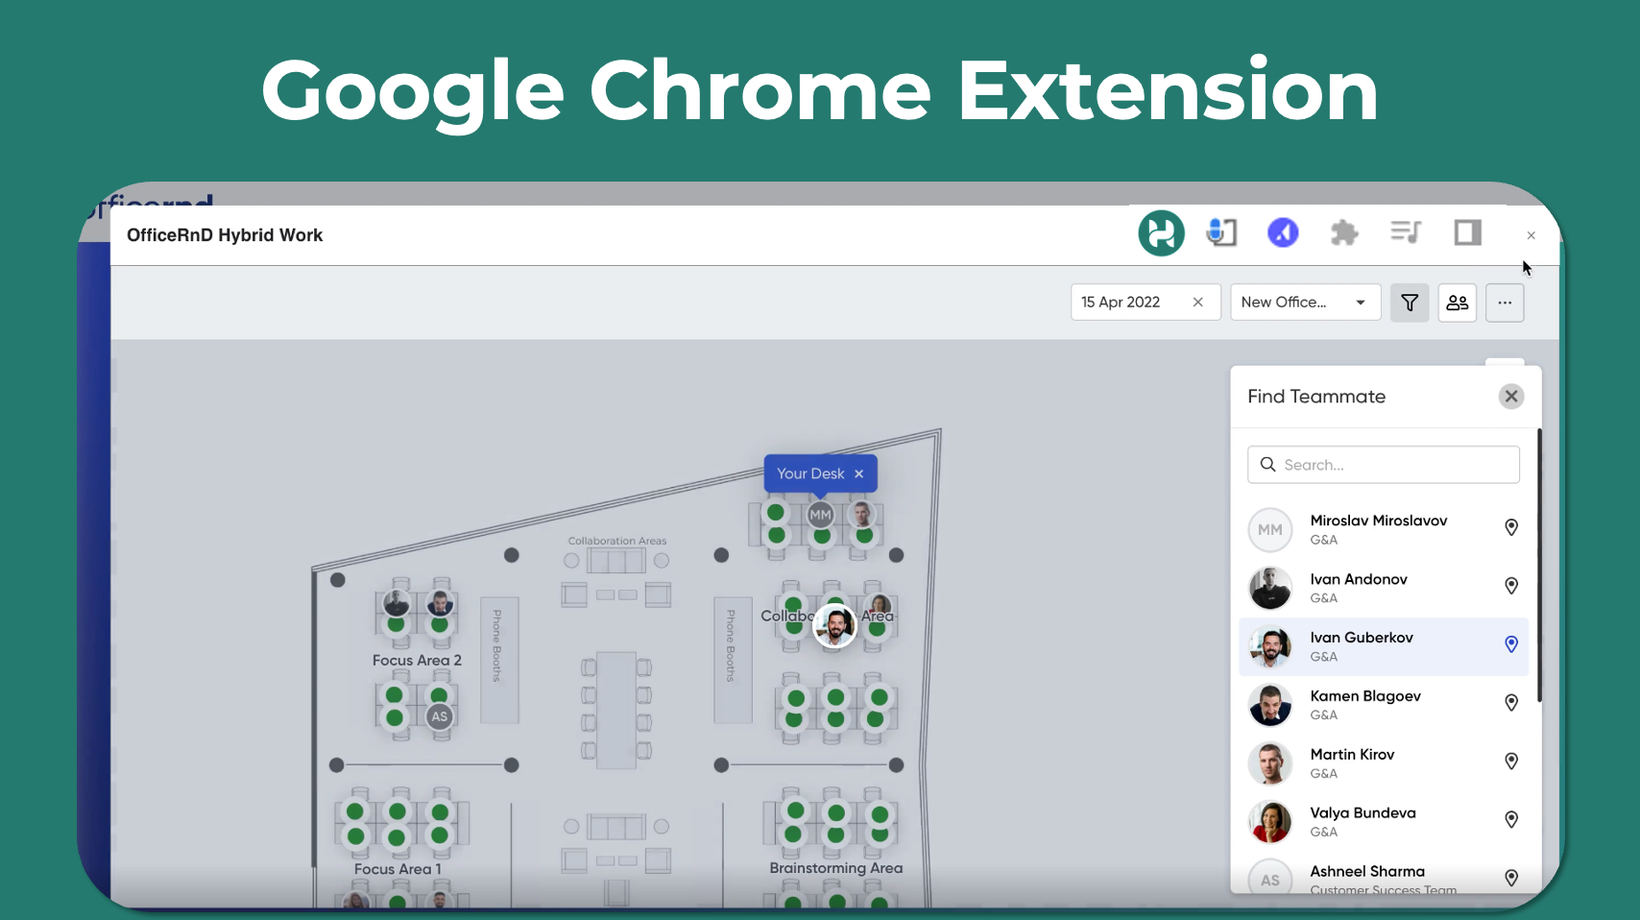Screen dimensions: 1640x920
Task: Open the OfficeRnD extension icon
Action: [x=1161, y=233]
